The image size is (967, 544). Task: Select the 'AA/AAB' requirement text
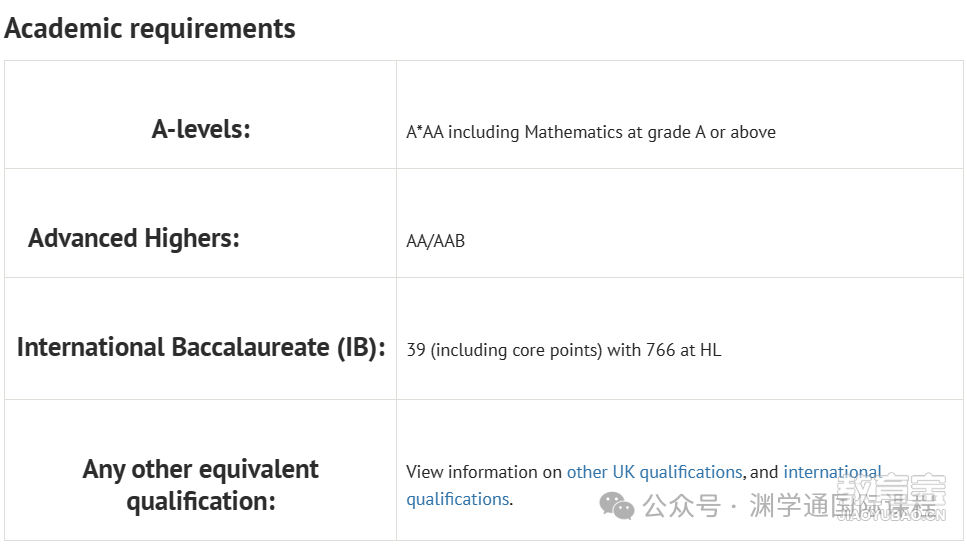435,241
